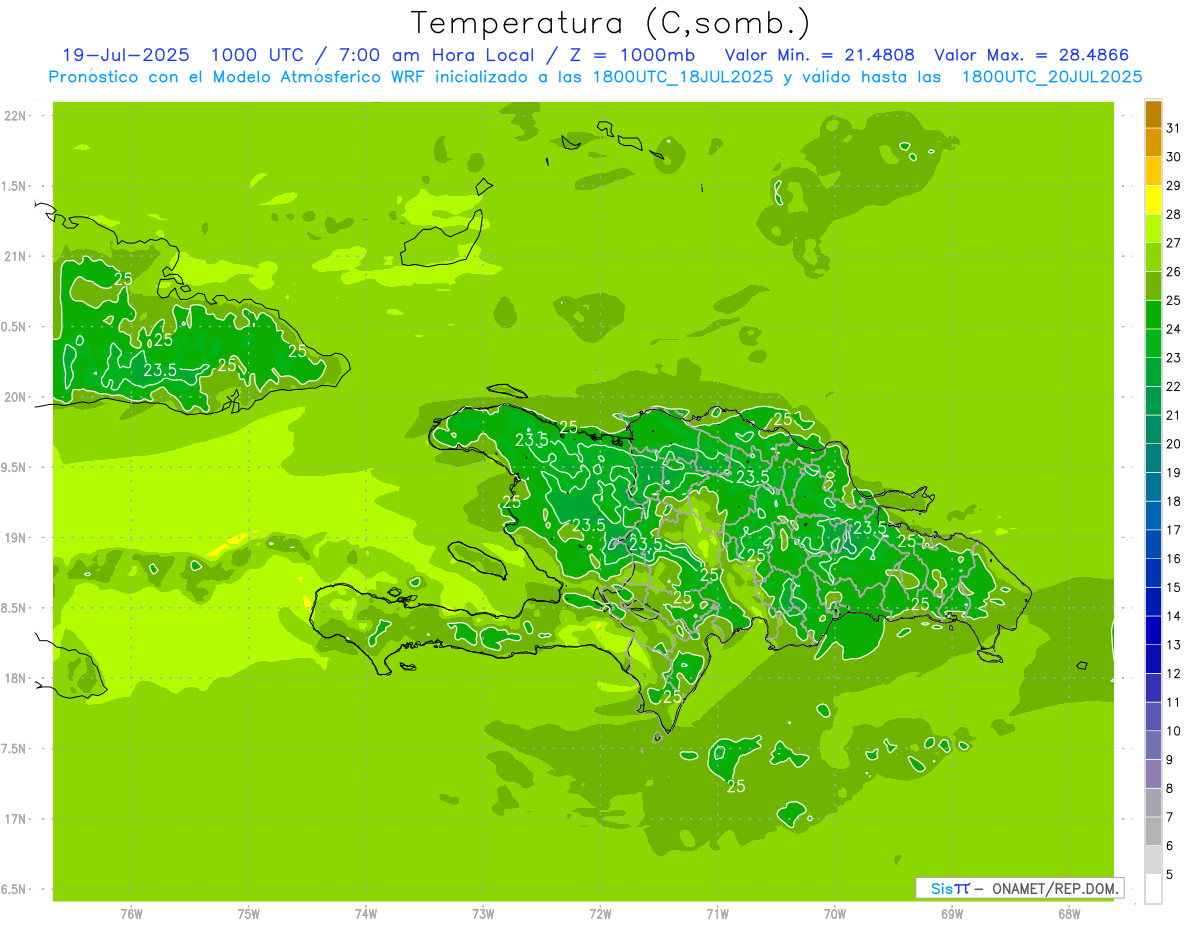The image size is (1200, 927).
Task: Select the valid-until time "1800UTC_20JUL2025"
Action: (1052, 77)
